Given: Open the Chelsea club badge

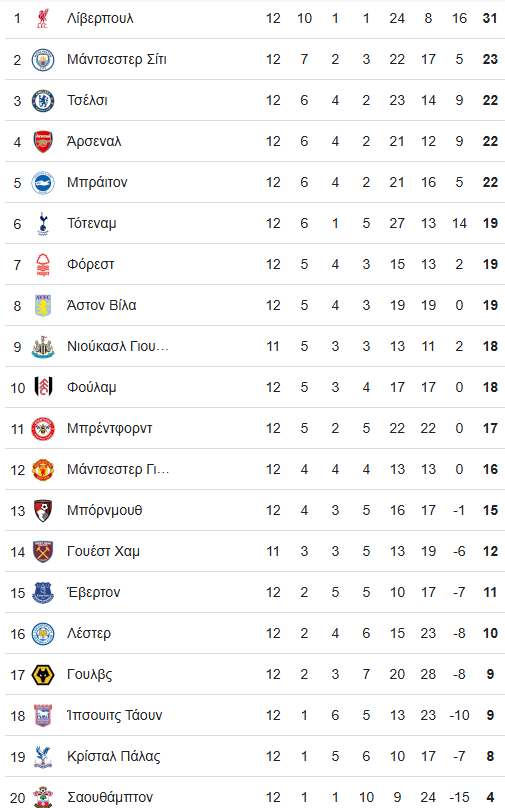Looking at the screenshot, I should pyautogui.click(x=43, y=100).
